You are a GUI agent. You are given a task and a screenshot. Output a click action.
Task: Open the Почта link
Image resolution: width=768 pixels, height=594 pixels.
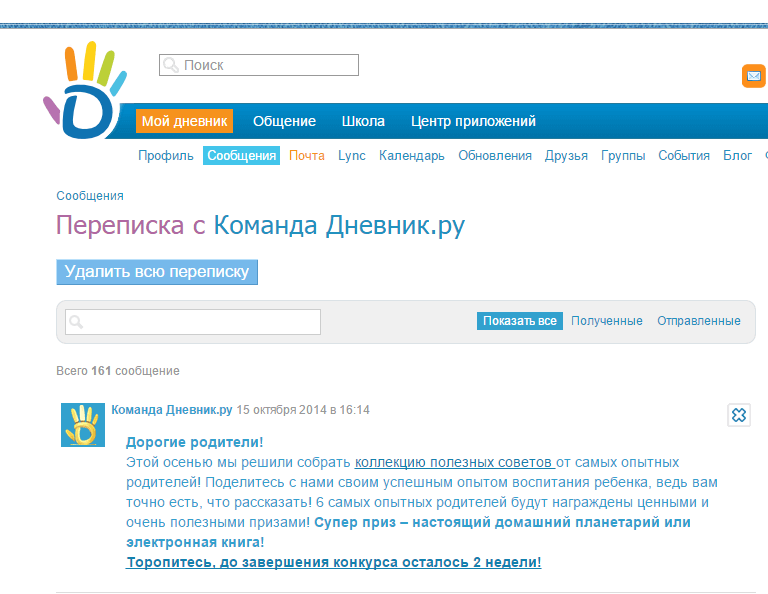point(307,155)
